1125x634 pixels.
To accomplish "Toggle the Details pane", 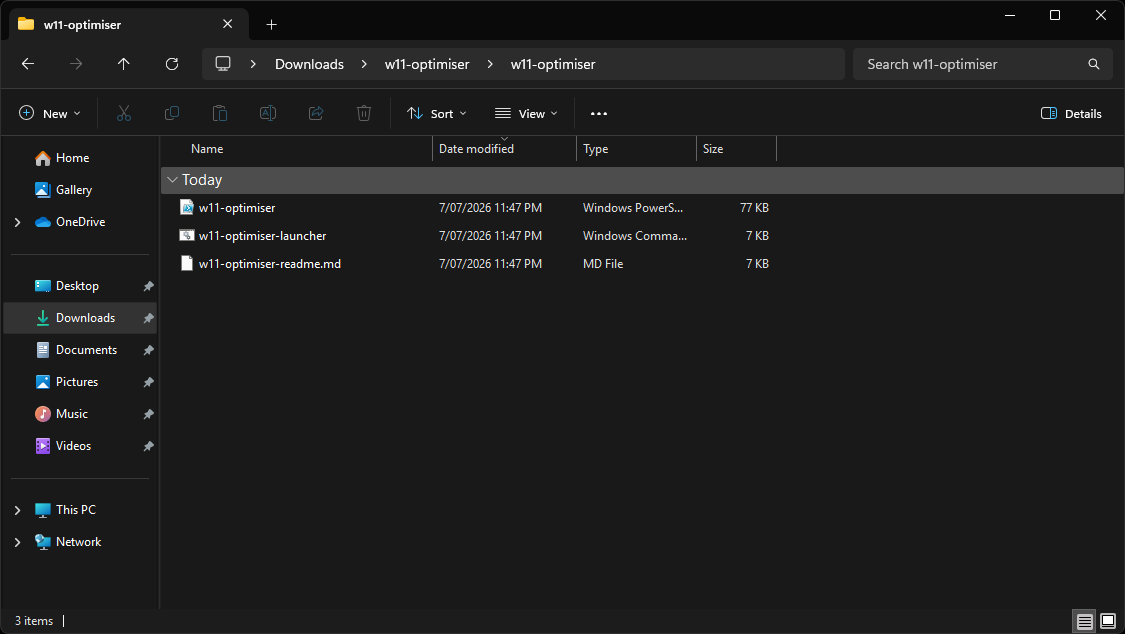I will tap(1070, 113).
